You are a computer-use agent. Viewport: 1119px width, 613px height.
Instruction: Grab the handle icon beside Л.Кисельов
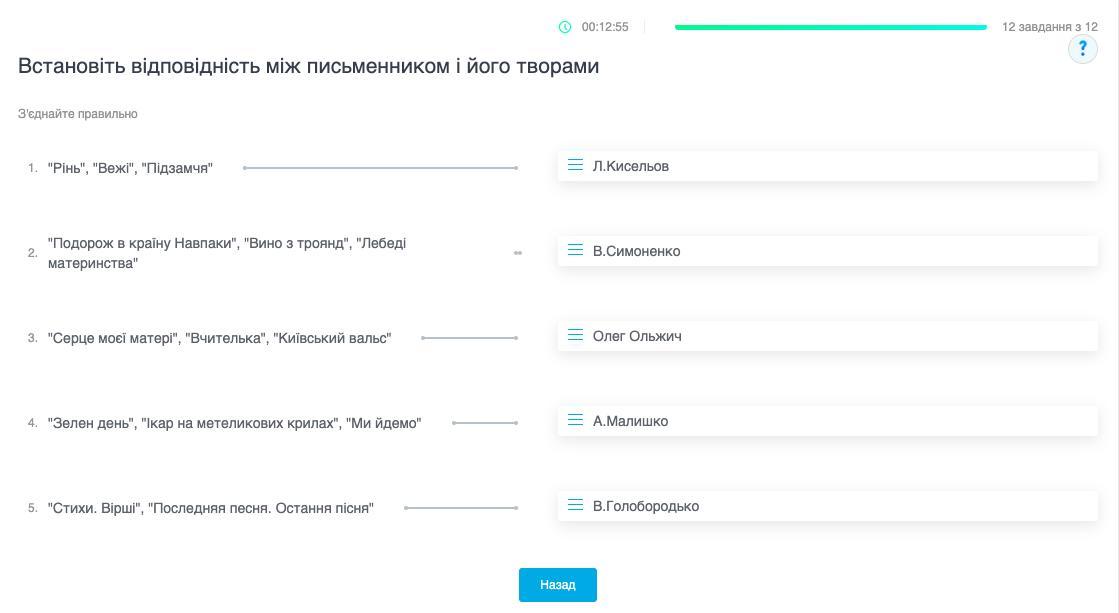[575, 166]
